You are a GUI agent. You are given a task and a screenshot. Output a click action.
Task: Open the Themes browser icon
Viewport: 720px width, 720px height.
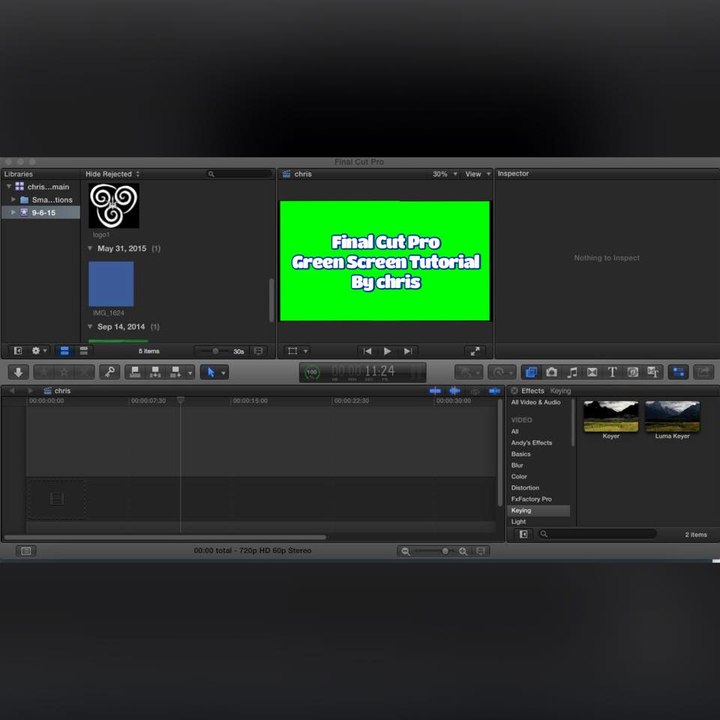652,372
